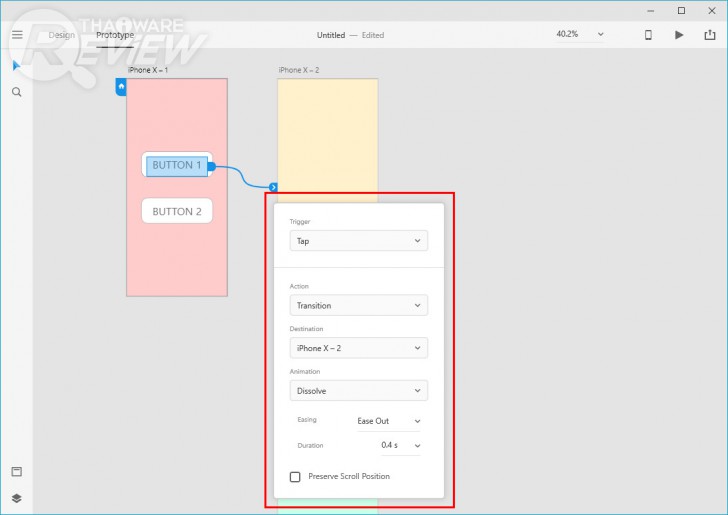This screenshot has height=515, width=728.
Task: Close the application window
Action: [x=711, y=10]
